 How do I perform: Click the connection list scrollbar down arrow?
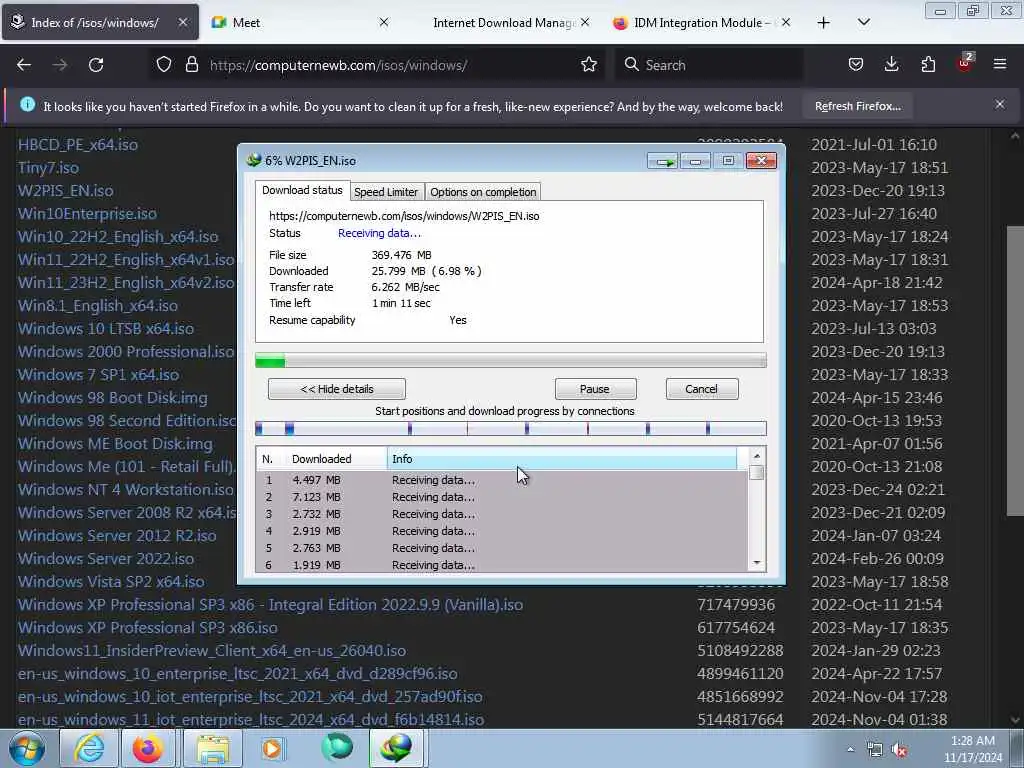click(x=757, y=563)
